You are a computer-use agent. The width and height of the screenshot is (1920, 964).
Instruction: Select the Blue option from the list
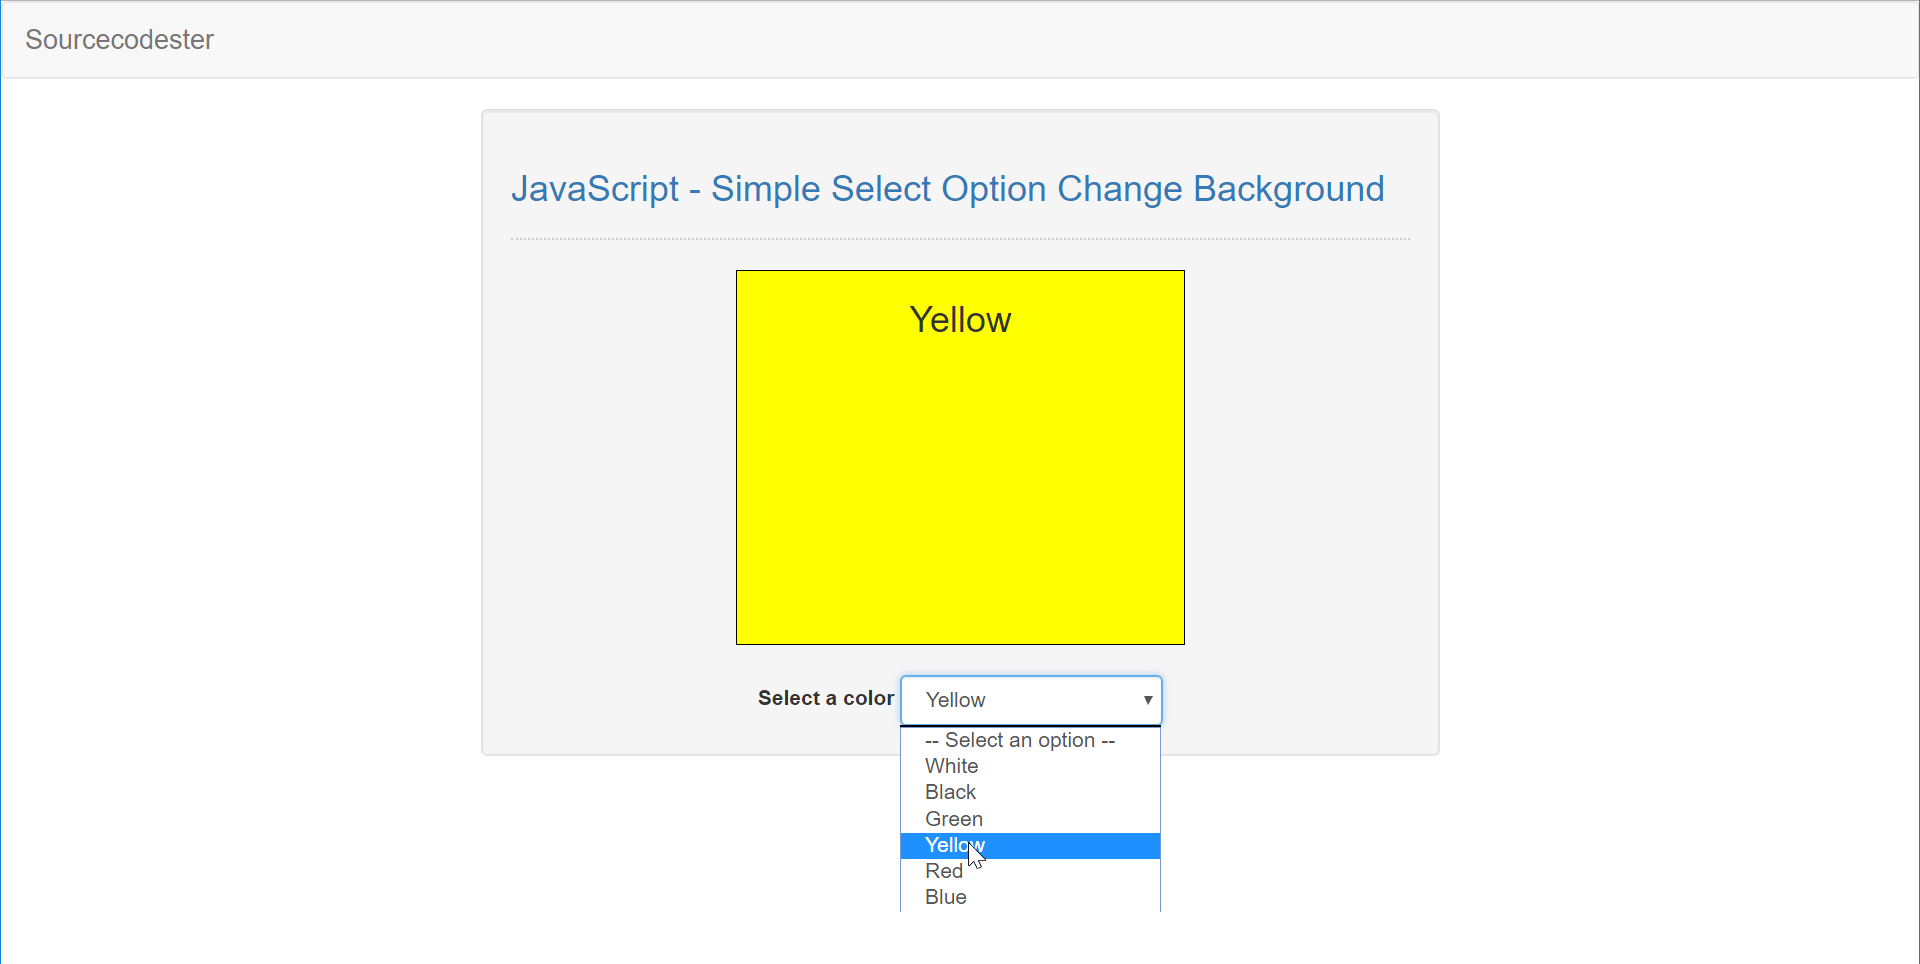[945, 897]
